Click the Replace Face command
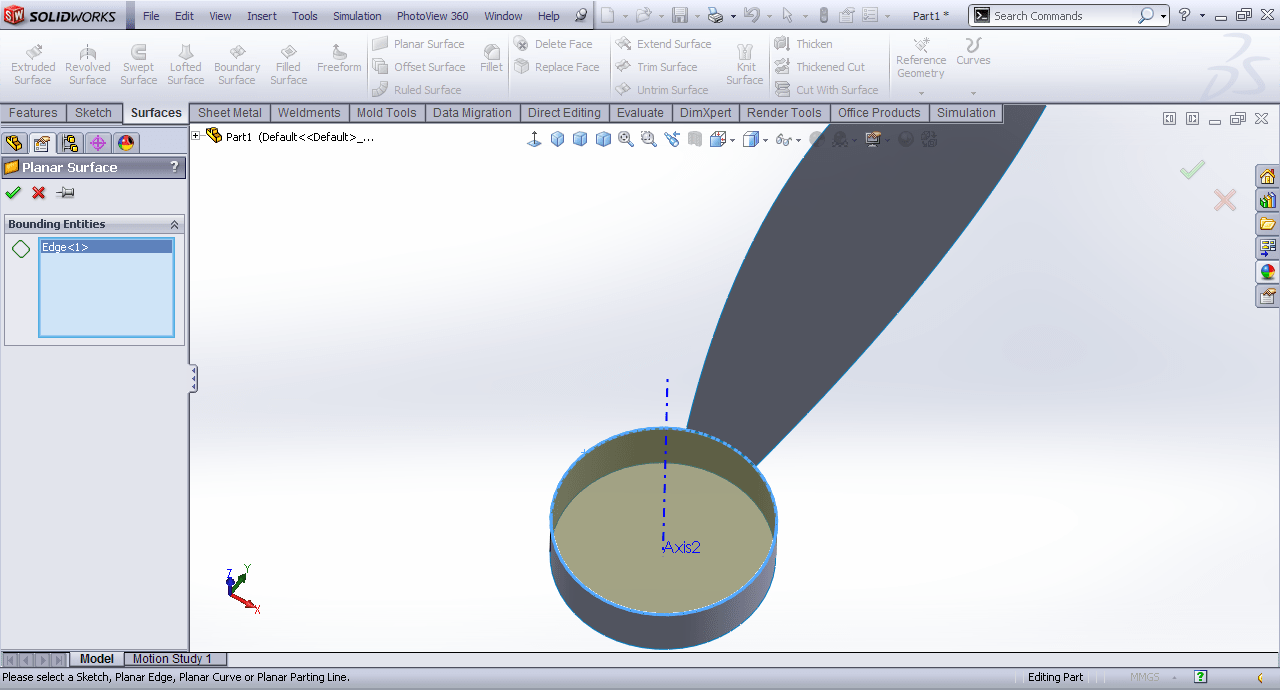Image resolution: width=1280 pixels, height=690 pixels. click(x=556, y=67)
